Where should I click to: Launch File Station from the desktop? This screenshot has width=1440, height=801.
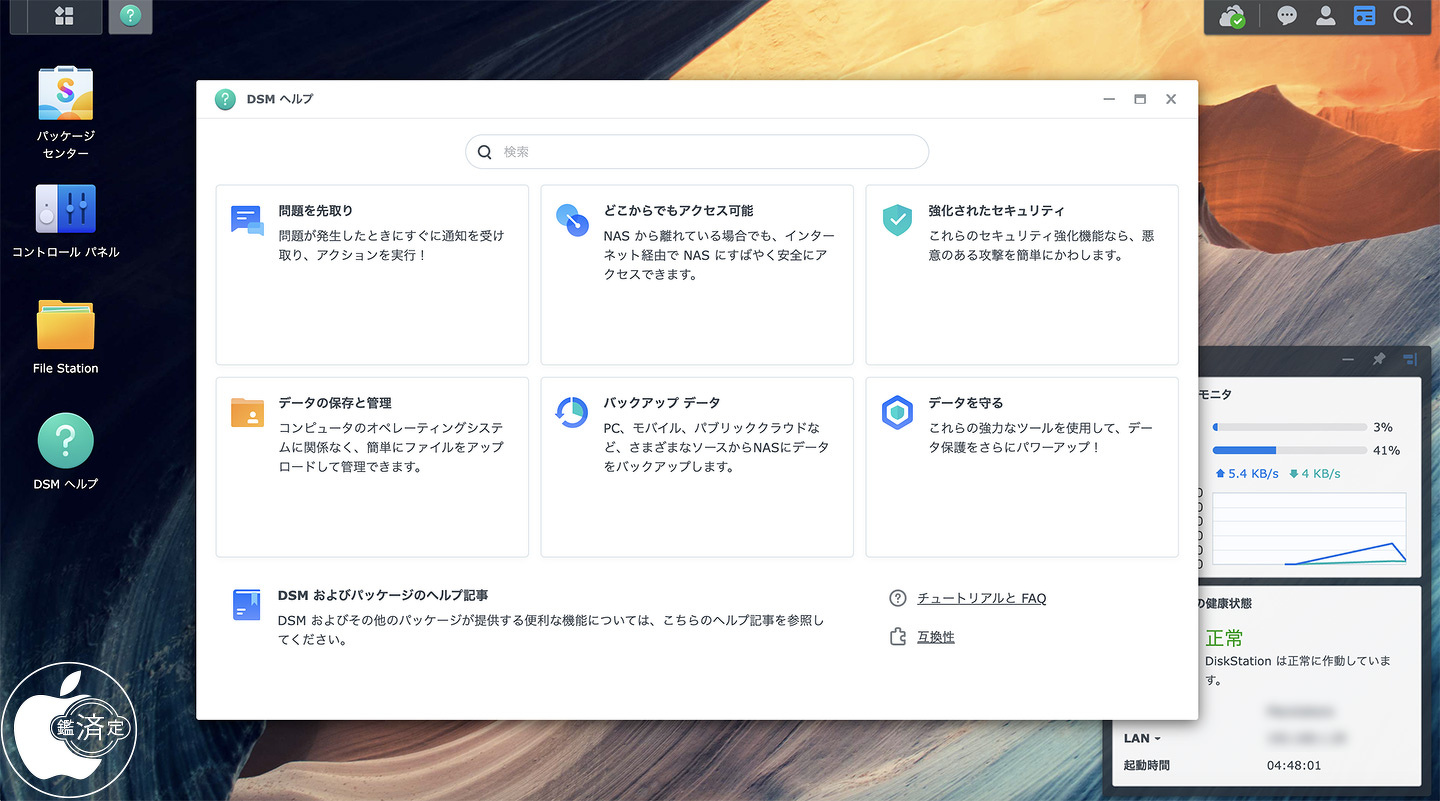(x=65, y=336)
